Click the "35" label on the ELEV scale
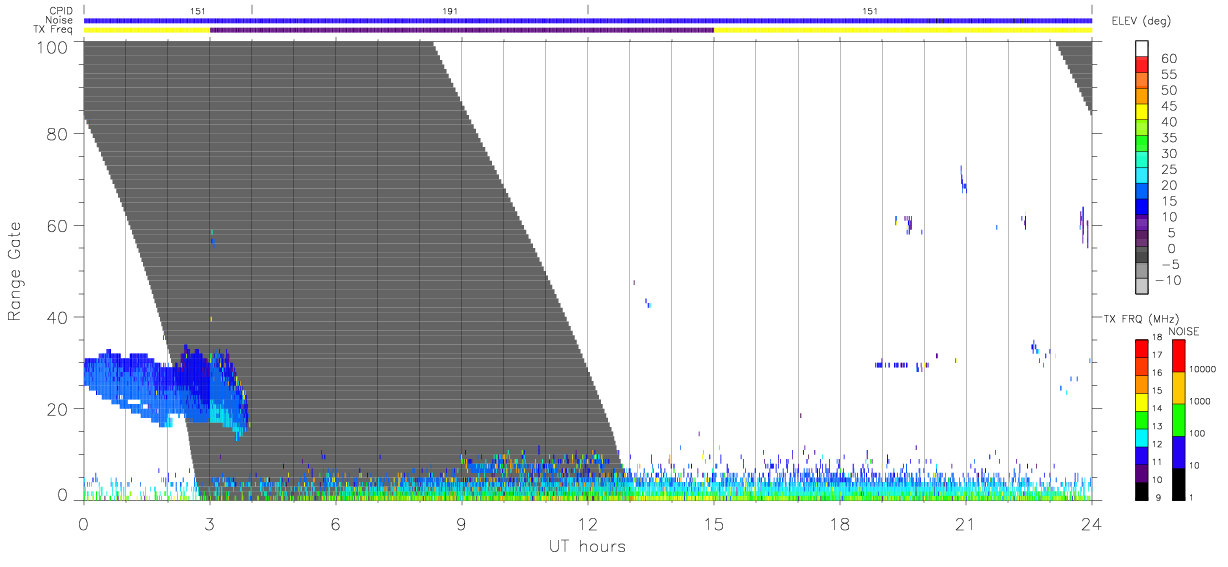The width and height of the screenshot is (1228, 567). [x=1169, y=138]
